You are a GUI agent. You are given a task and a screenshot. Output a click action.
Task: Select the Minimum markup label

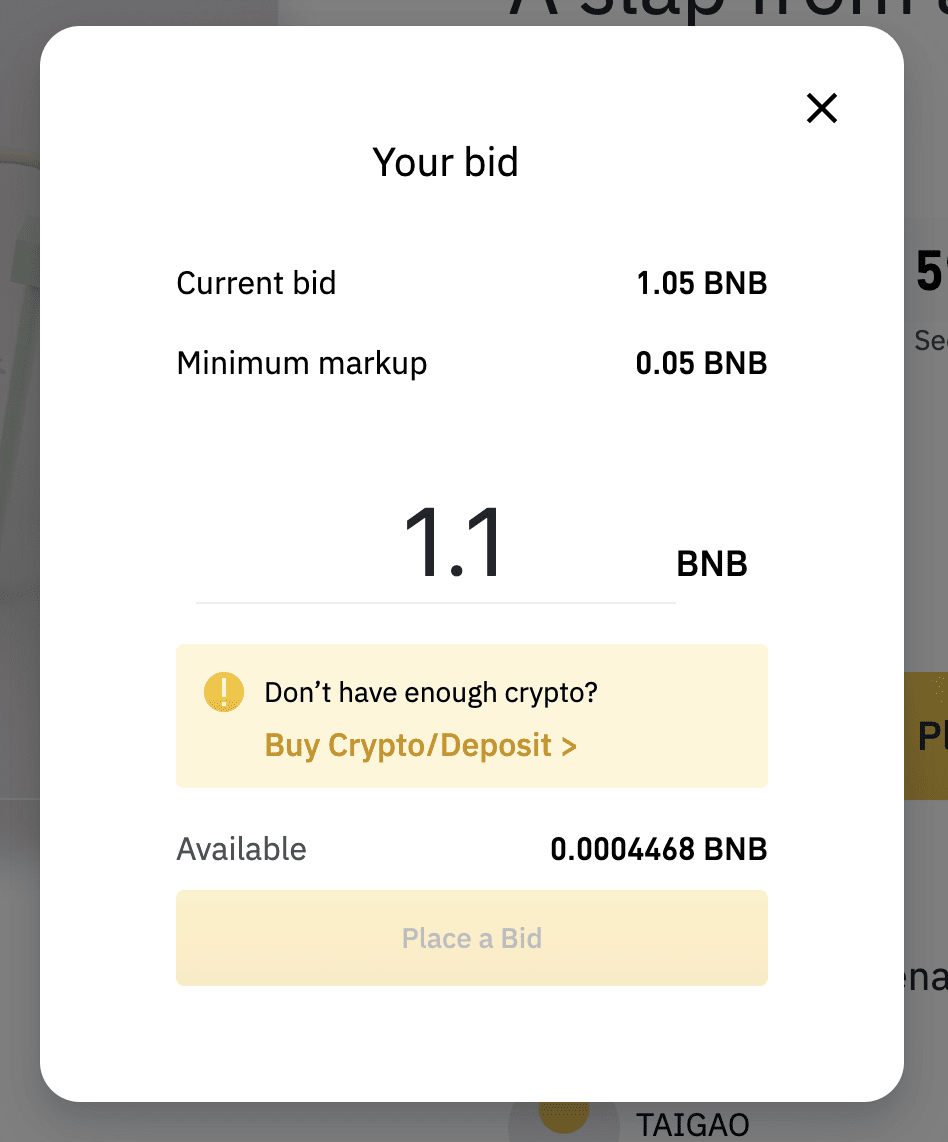point(301,363)
